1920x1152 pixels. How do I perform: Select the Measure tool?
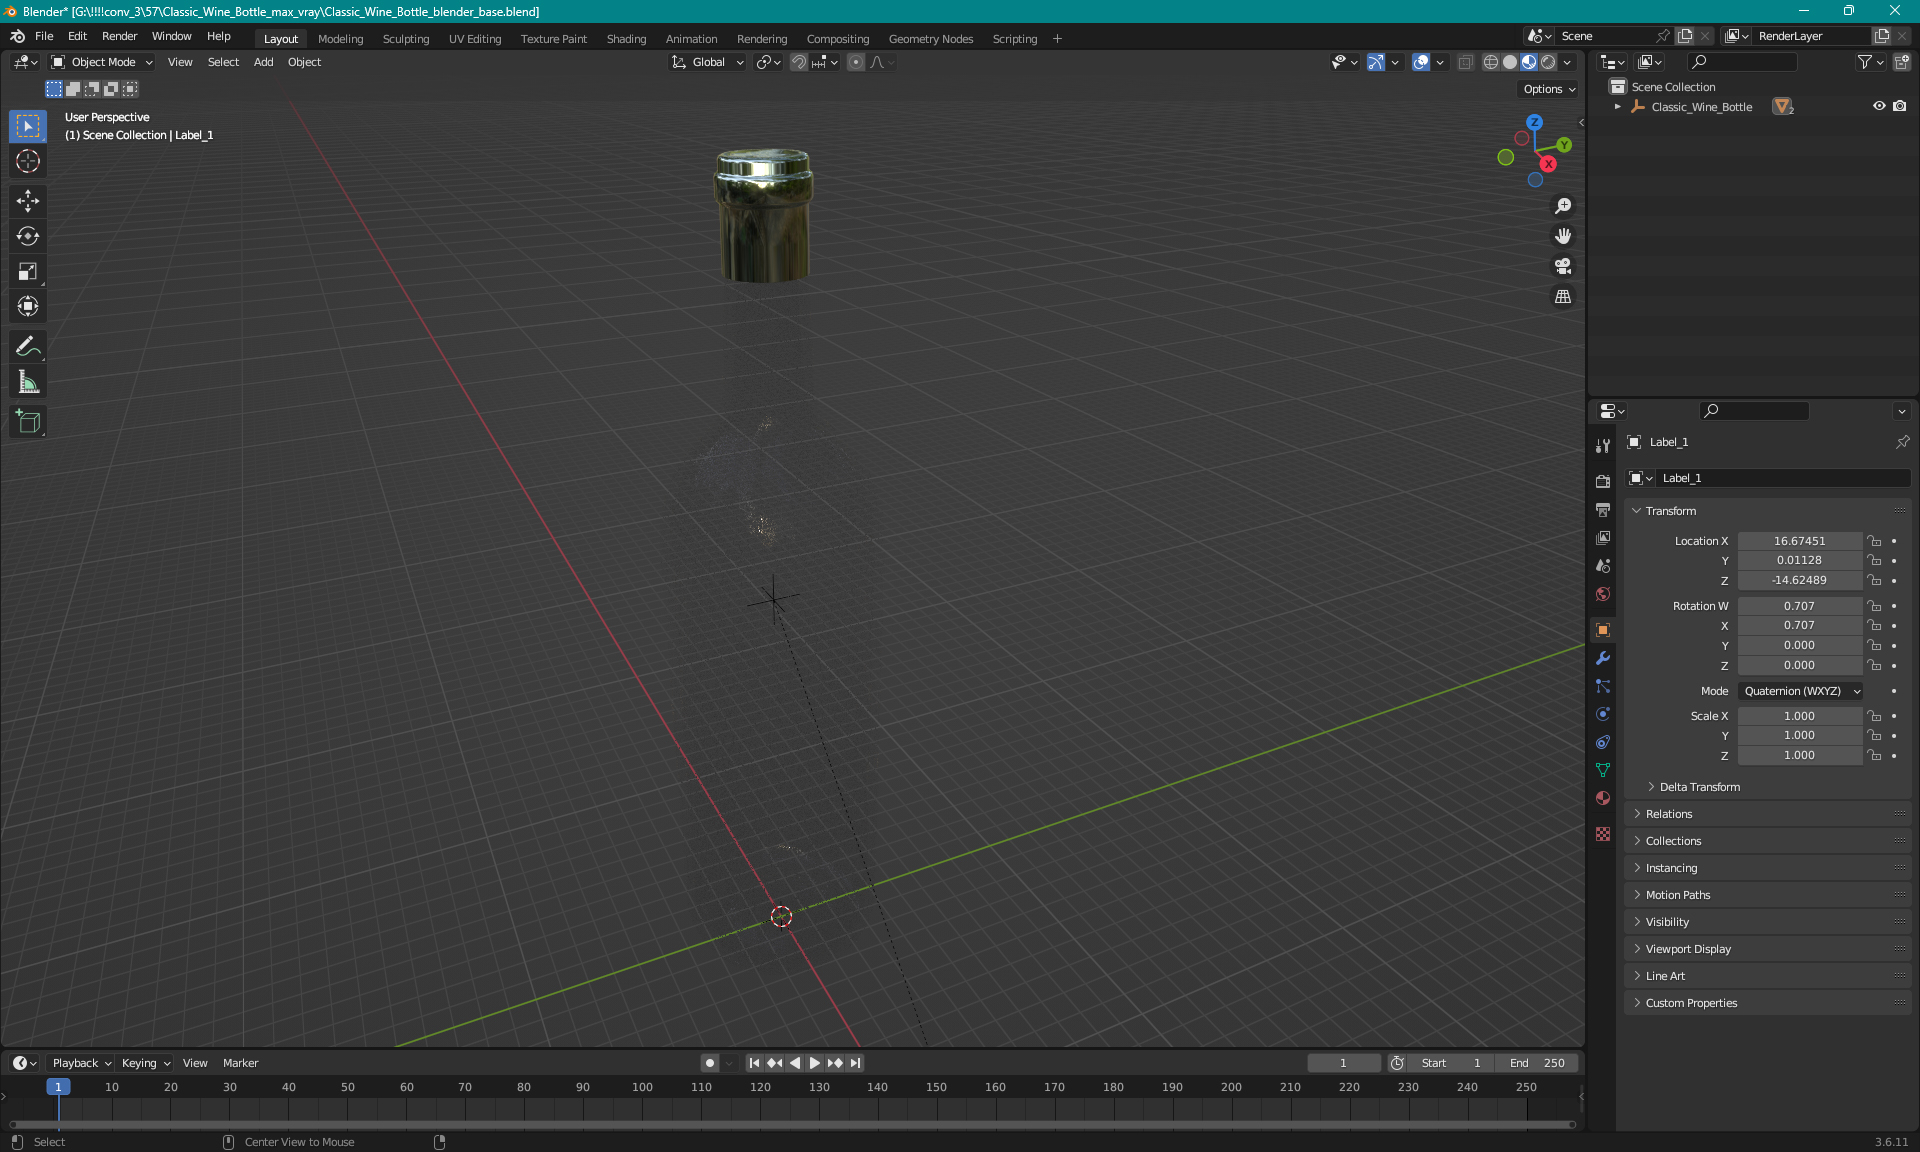[x=28, y=381]
